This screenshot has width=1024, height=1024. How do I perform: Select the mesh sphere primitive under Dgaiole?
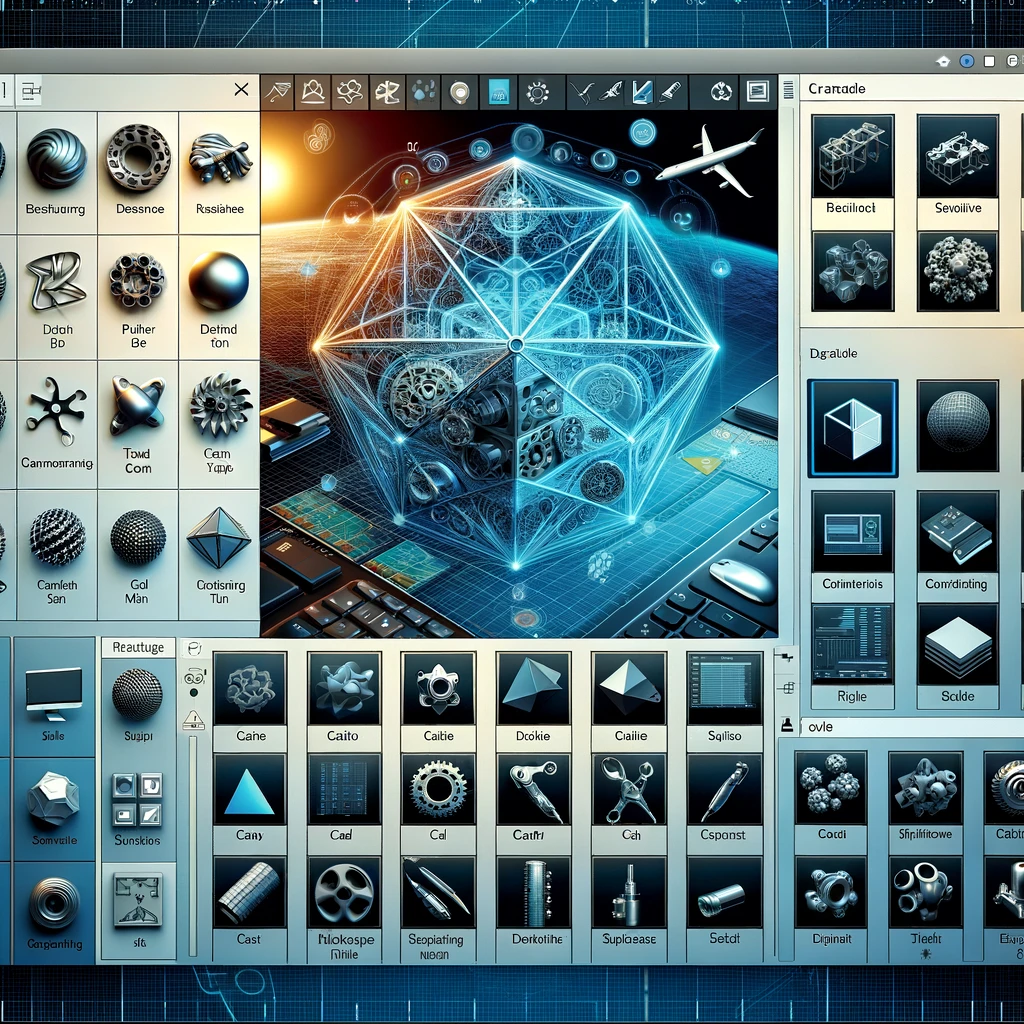(x=957, y=426)
